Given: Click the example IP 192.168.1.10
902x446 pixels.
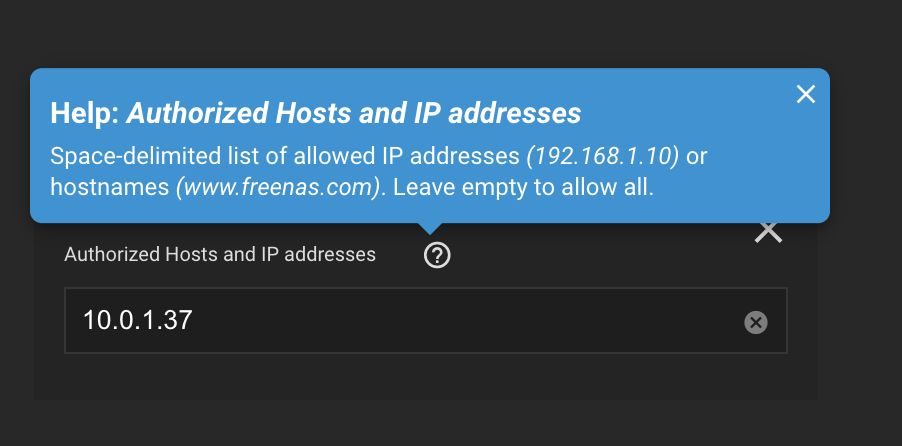Looking at the screenshot, I should click(603, 156).
